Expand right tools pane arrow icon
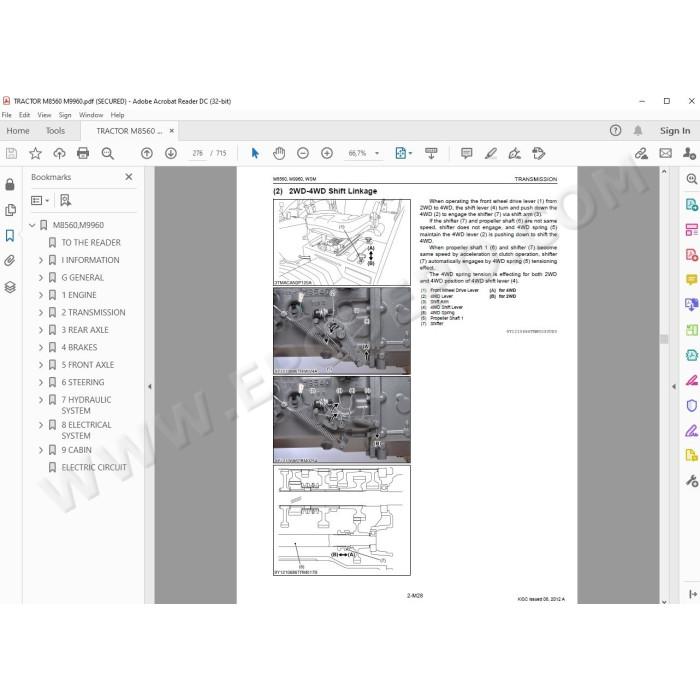 pos(692,594)
